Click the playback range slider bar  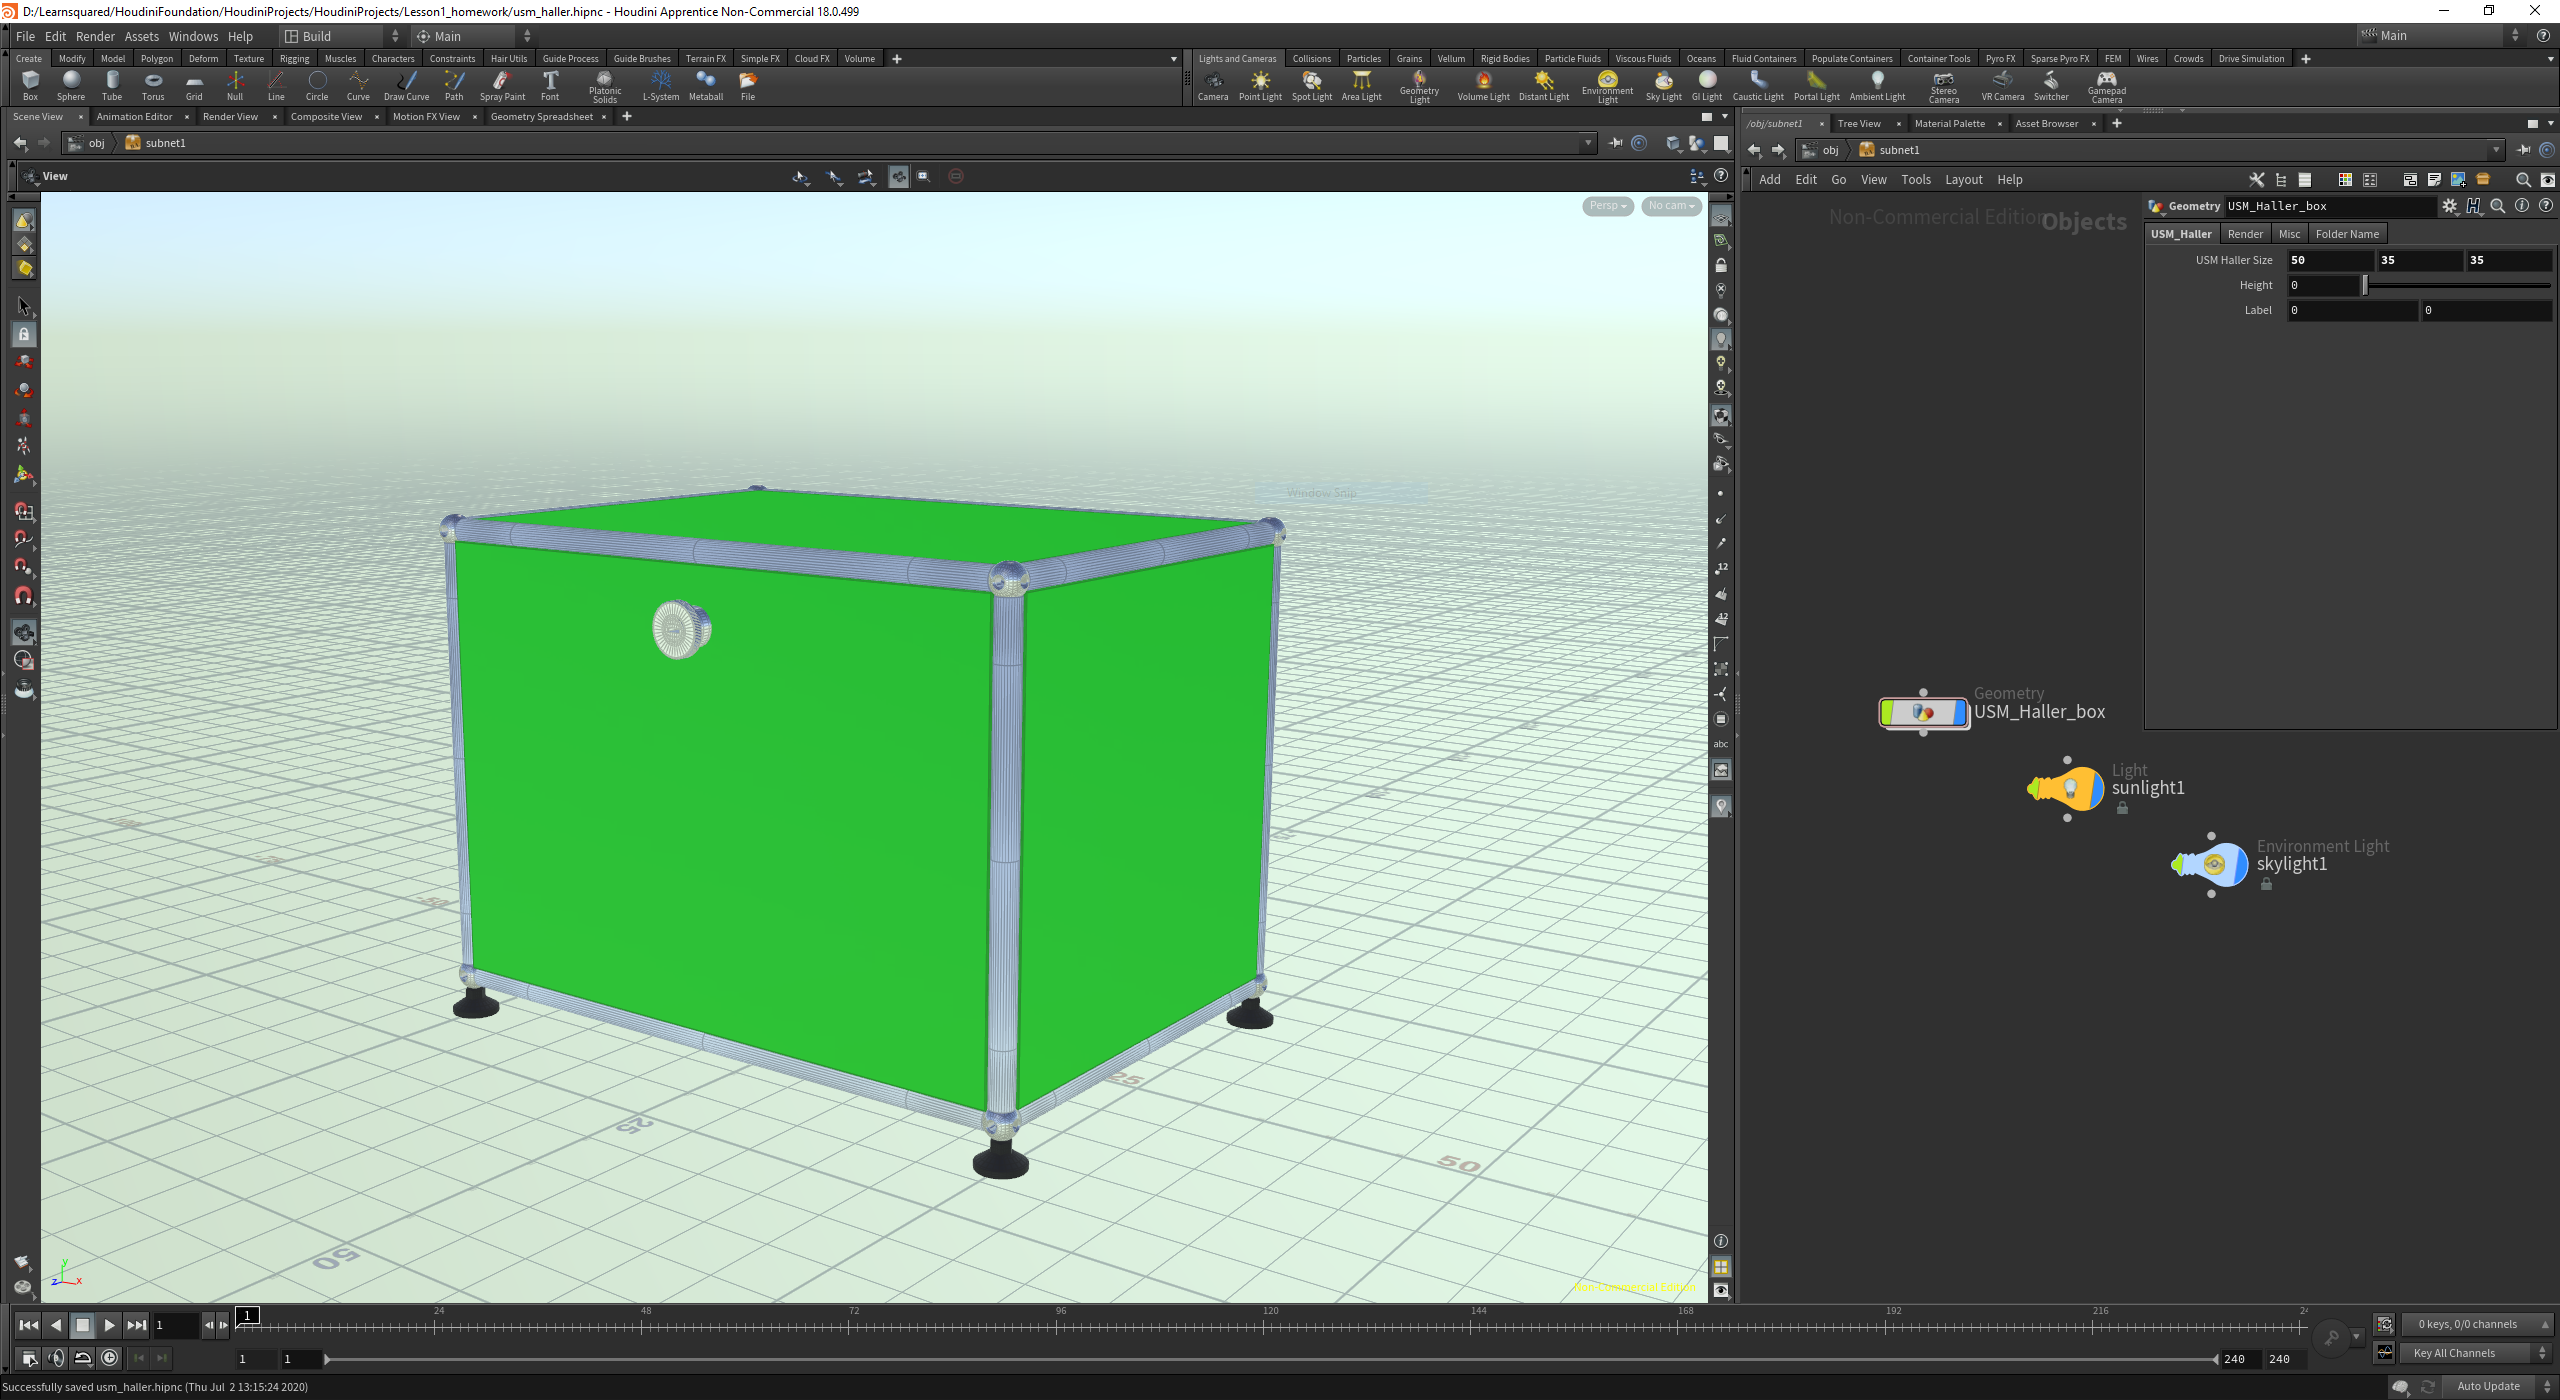pyautogui.click(x=1270, y=1359)
